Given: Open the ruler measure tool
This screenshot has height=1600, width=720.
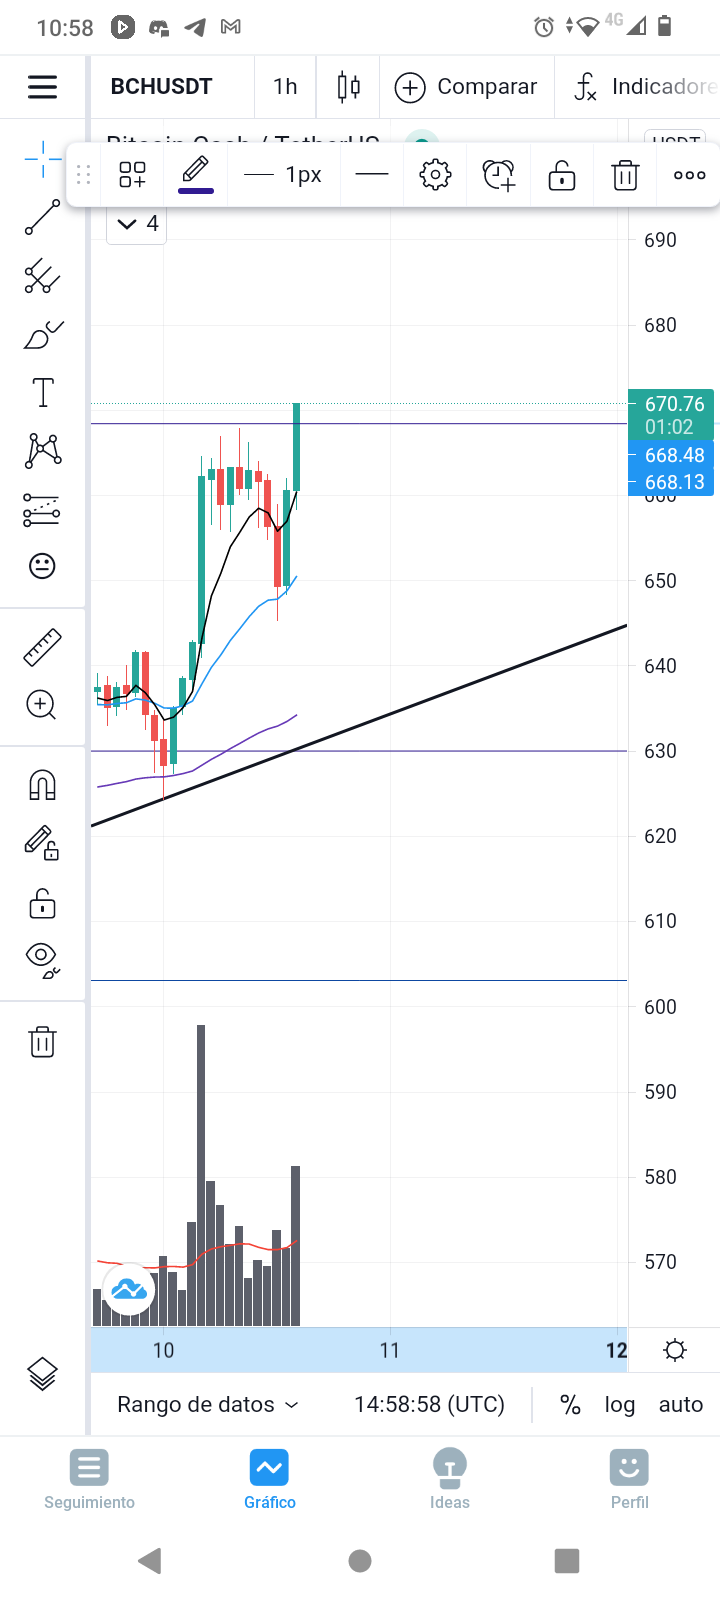Looking at the screenshot, I should tap(42, 648).
